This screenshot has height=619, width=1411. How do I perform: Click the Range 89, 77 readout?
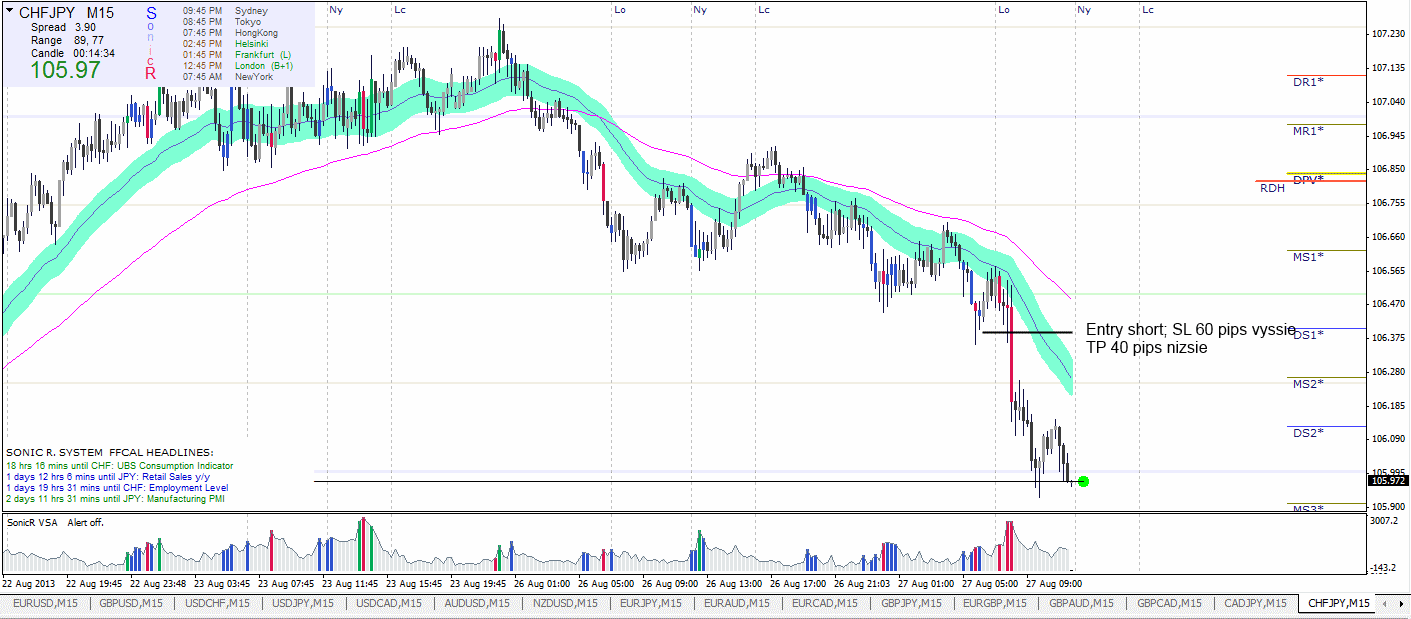pos(68,40)
